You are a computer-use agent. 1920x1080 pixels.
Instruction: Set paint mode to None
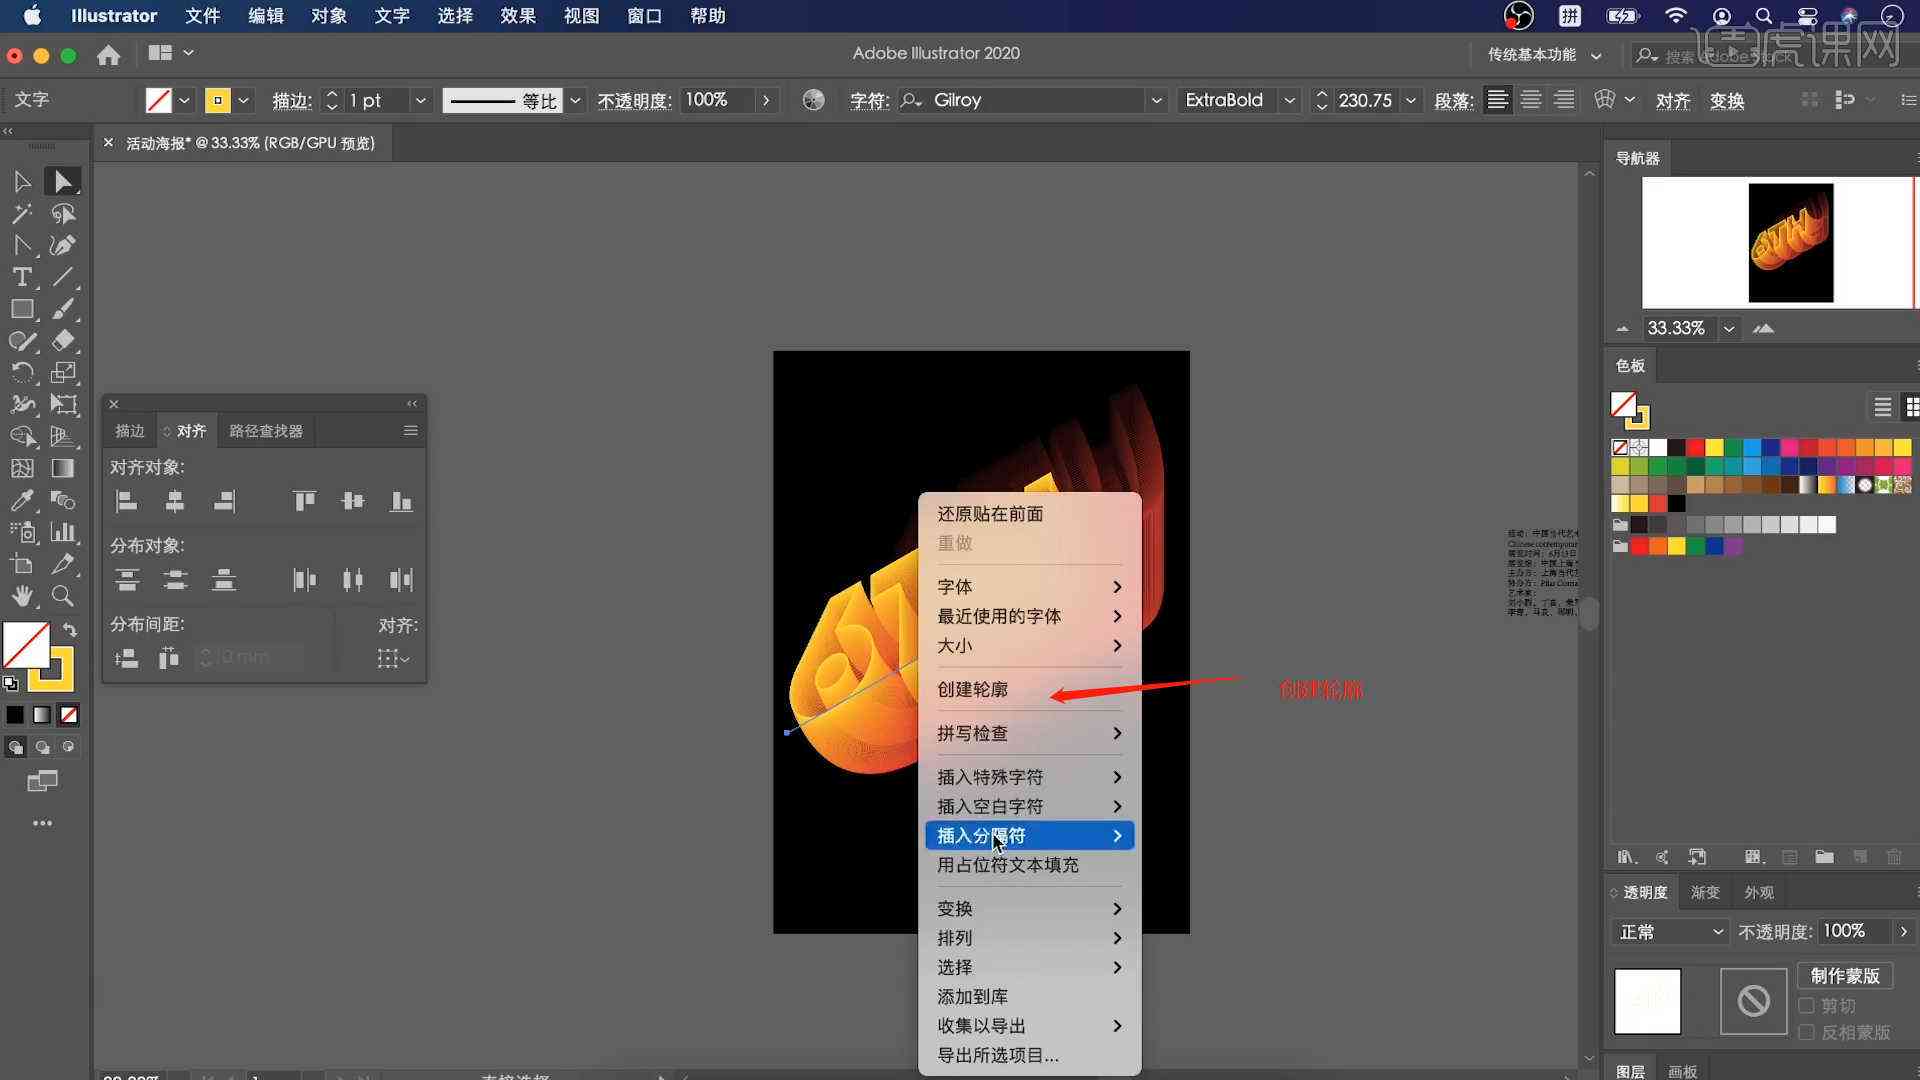tap(69, 715)
